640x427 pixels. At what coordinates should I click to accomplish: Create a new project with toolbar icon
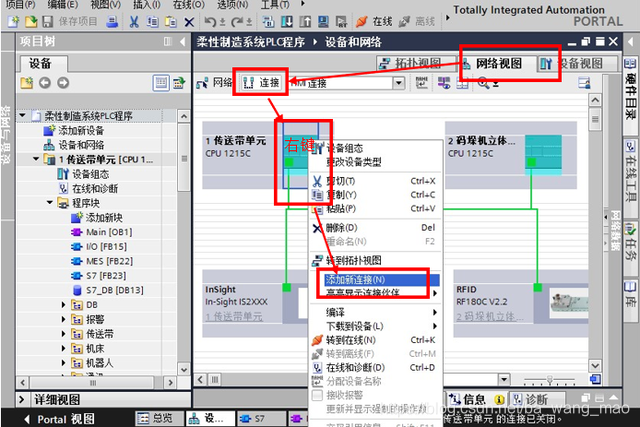click(13, 21)
